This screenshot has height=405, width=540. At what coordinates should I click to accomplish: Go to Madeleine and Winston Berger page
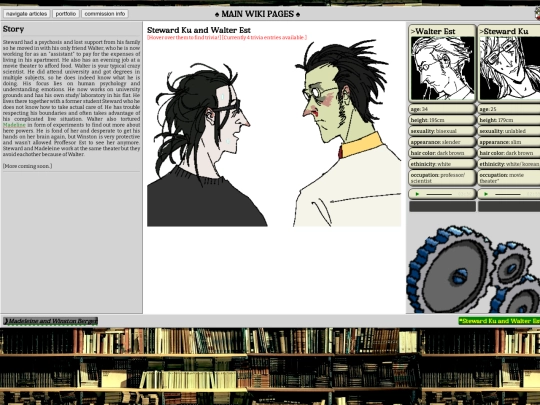coord(50,321)
